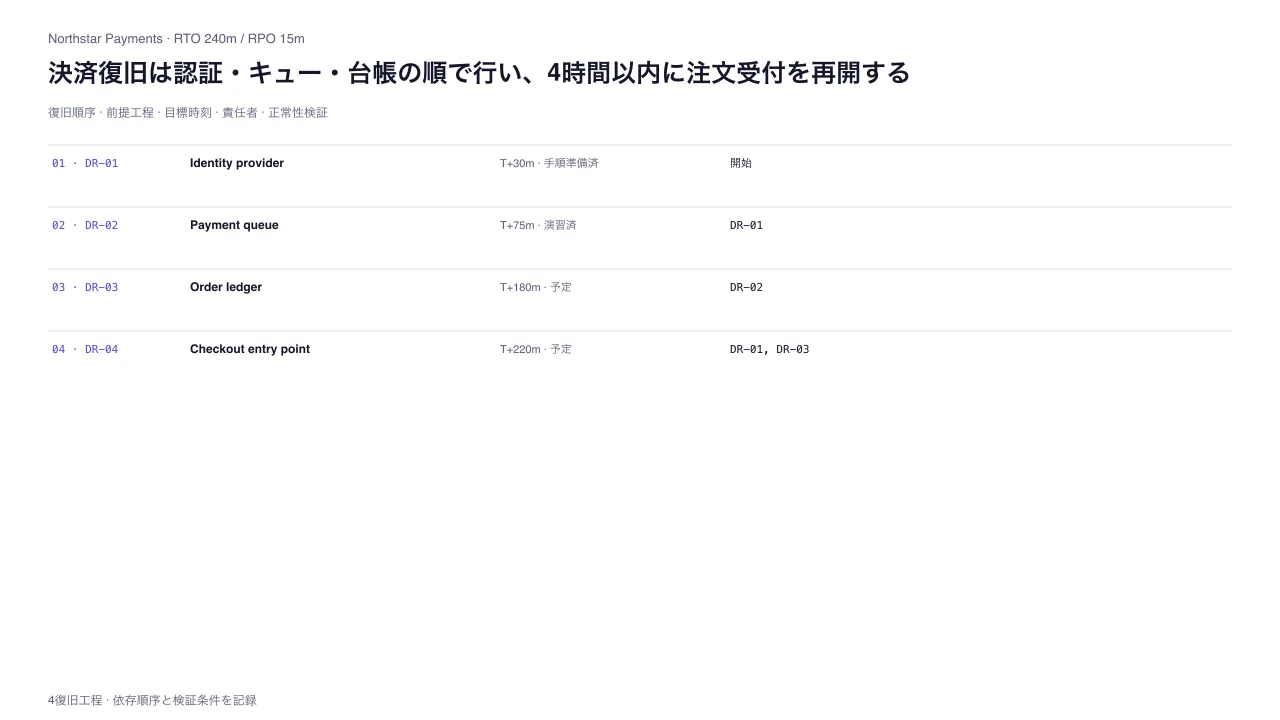This screenshot has width=1280, height=720.
Task: Click the 'Identity provider' row name
Action: (237, 163)
